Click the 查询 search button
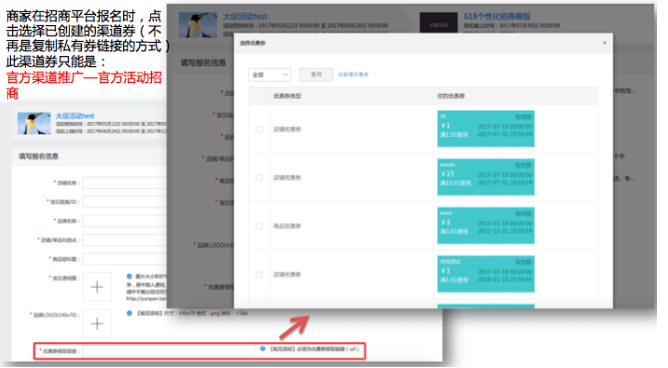This screenshot has width=668, height=368. pyautogui.click(x=316, y=75)
